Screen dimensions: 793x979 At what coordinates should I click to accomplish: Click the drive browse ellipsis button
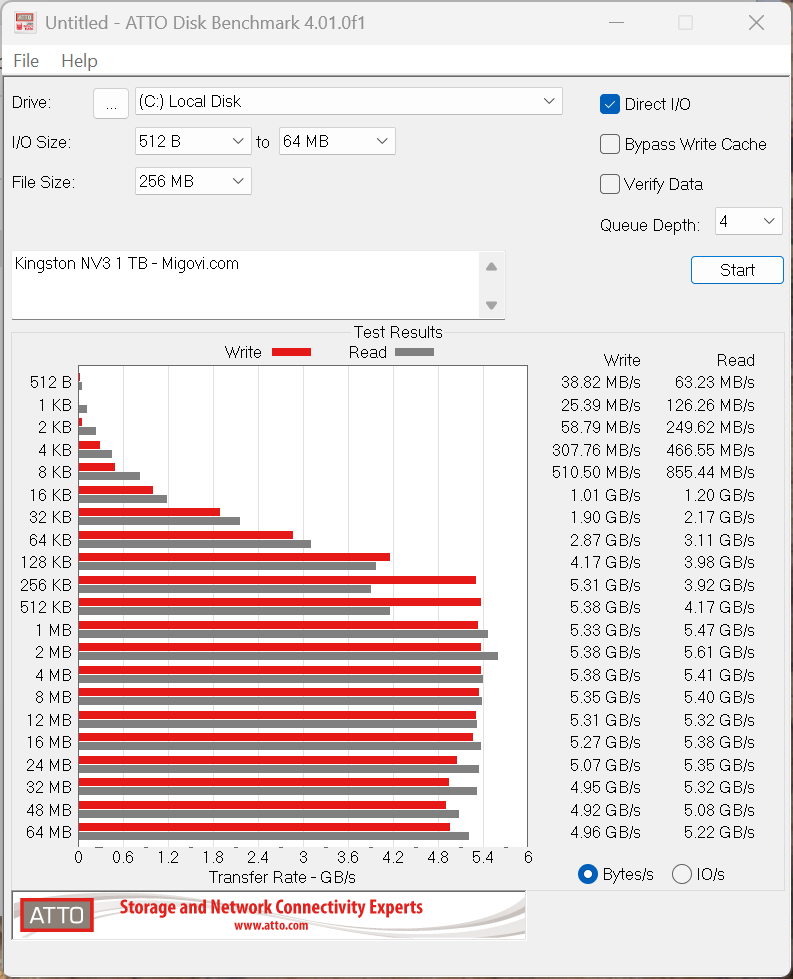(111, 103)
